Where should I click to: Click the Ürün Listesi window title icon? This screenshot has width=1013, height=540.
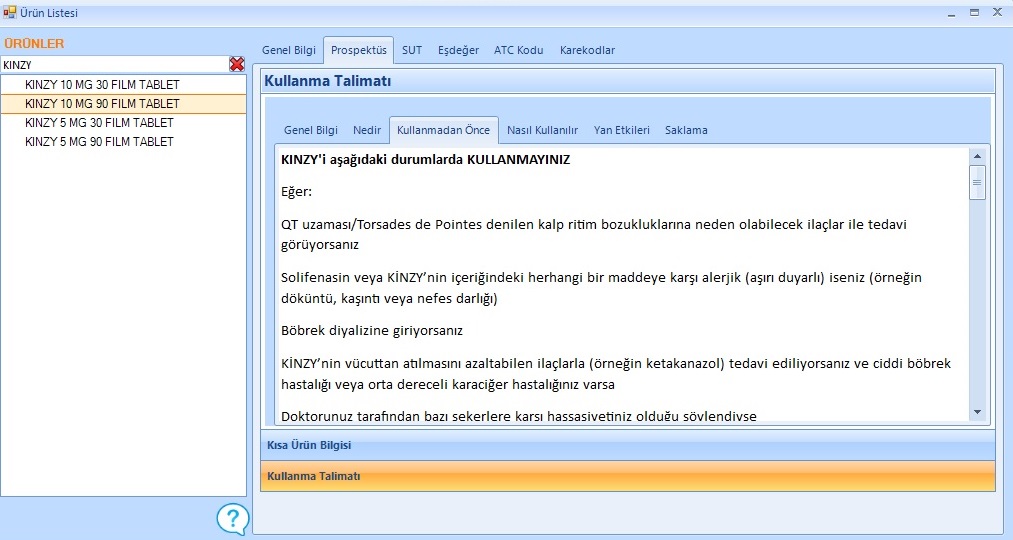click(x=10, y=13)
